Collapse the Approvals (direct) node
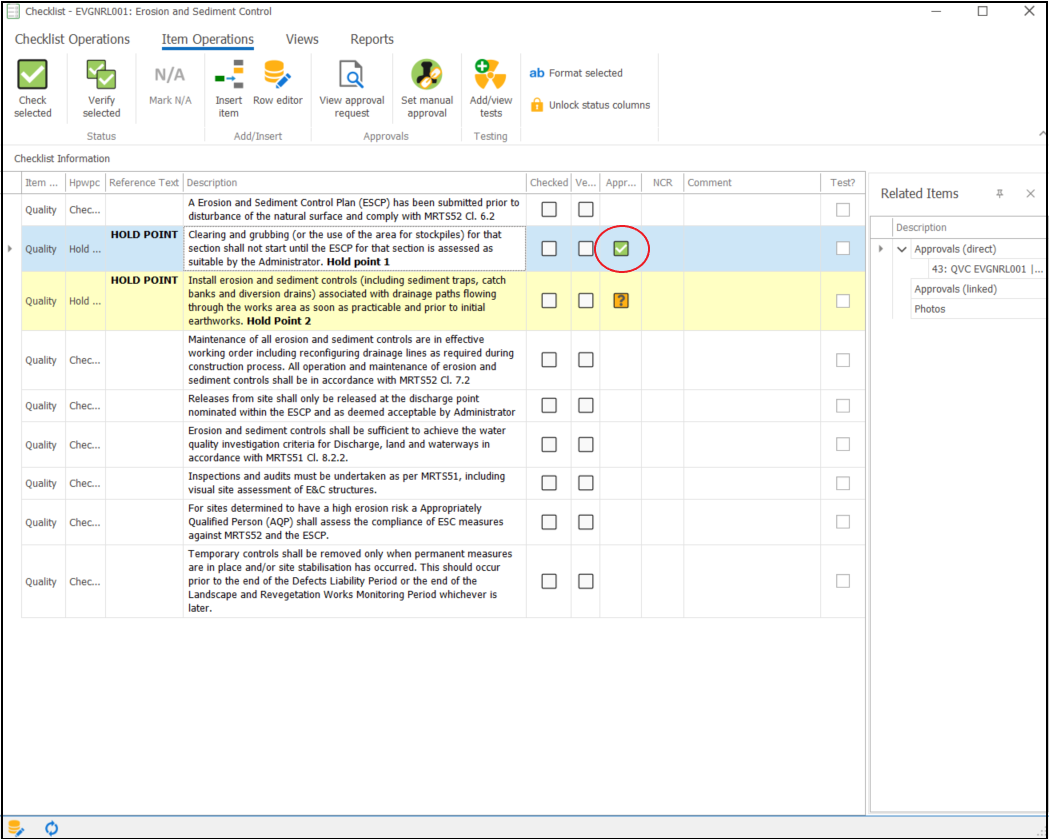The height and width of the screenshot is (839, 1049). pos(901,249)
